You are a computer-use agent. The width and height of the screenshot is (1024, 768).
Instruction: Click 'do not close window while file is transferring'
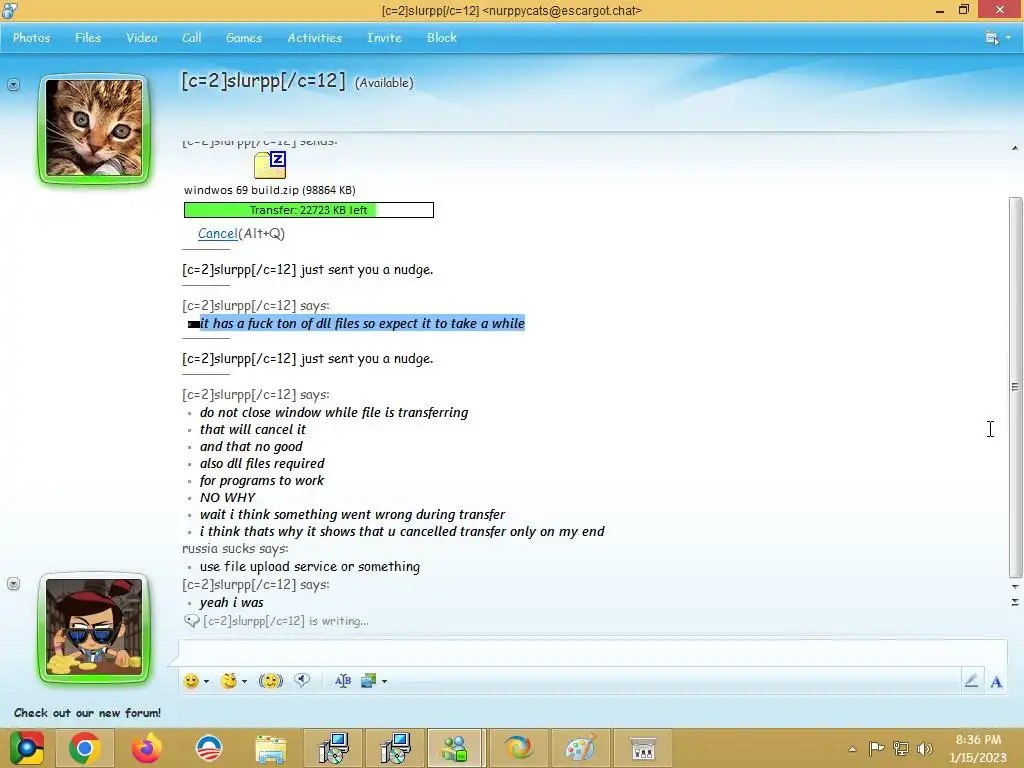click(x=334, y=413)
